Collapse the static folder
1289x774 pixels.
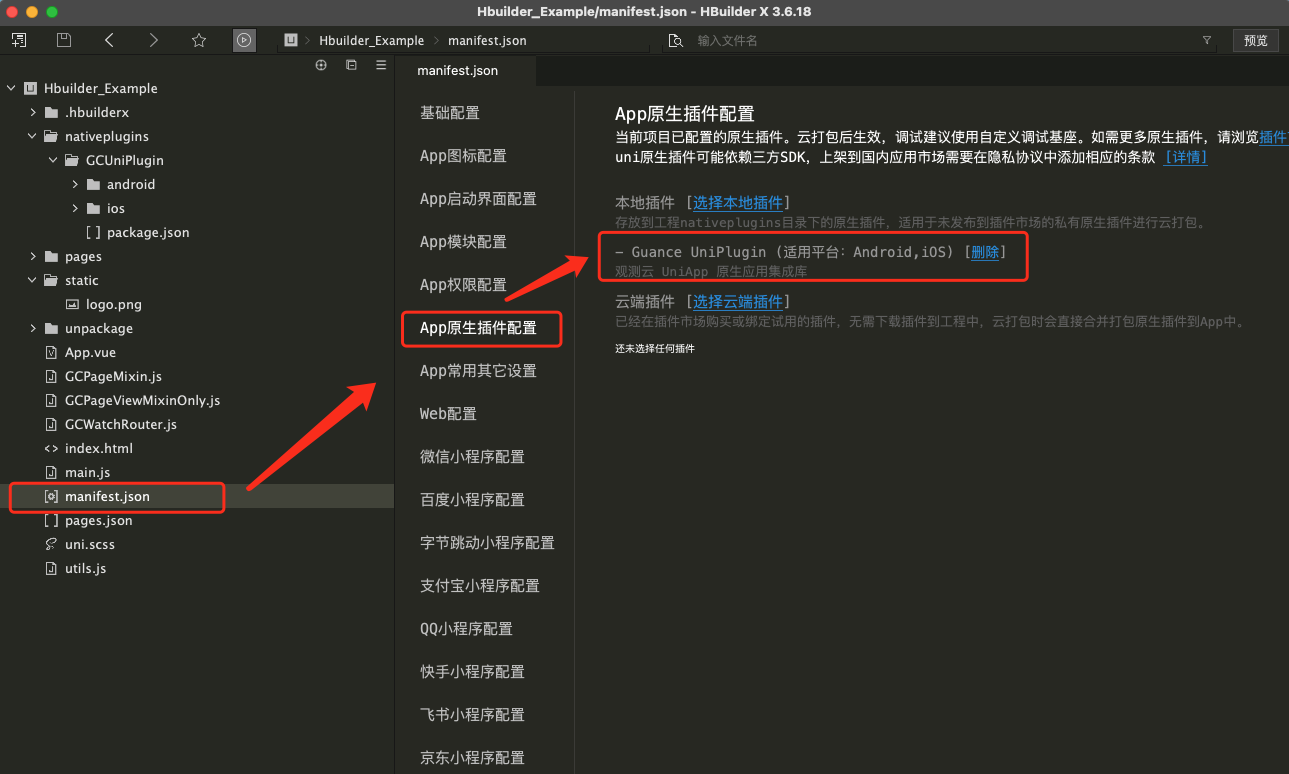click(x=33, y=280)
